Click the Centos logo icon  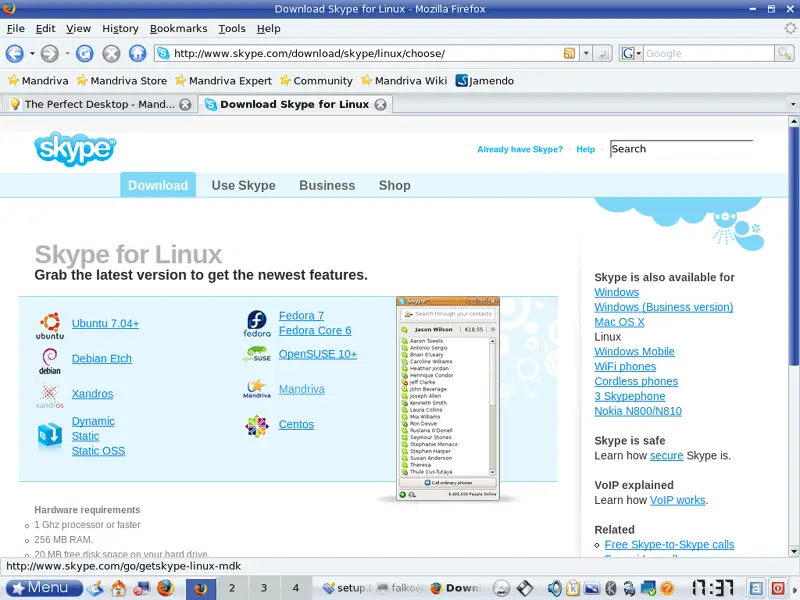257,426
